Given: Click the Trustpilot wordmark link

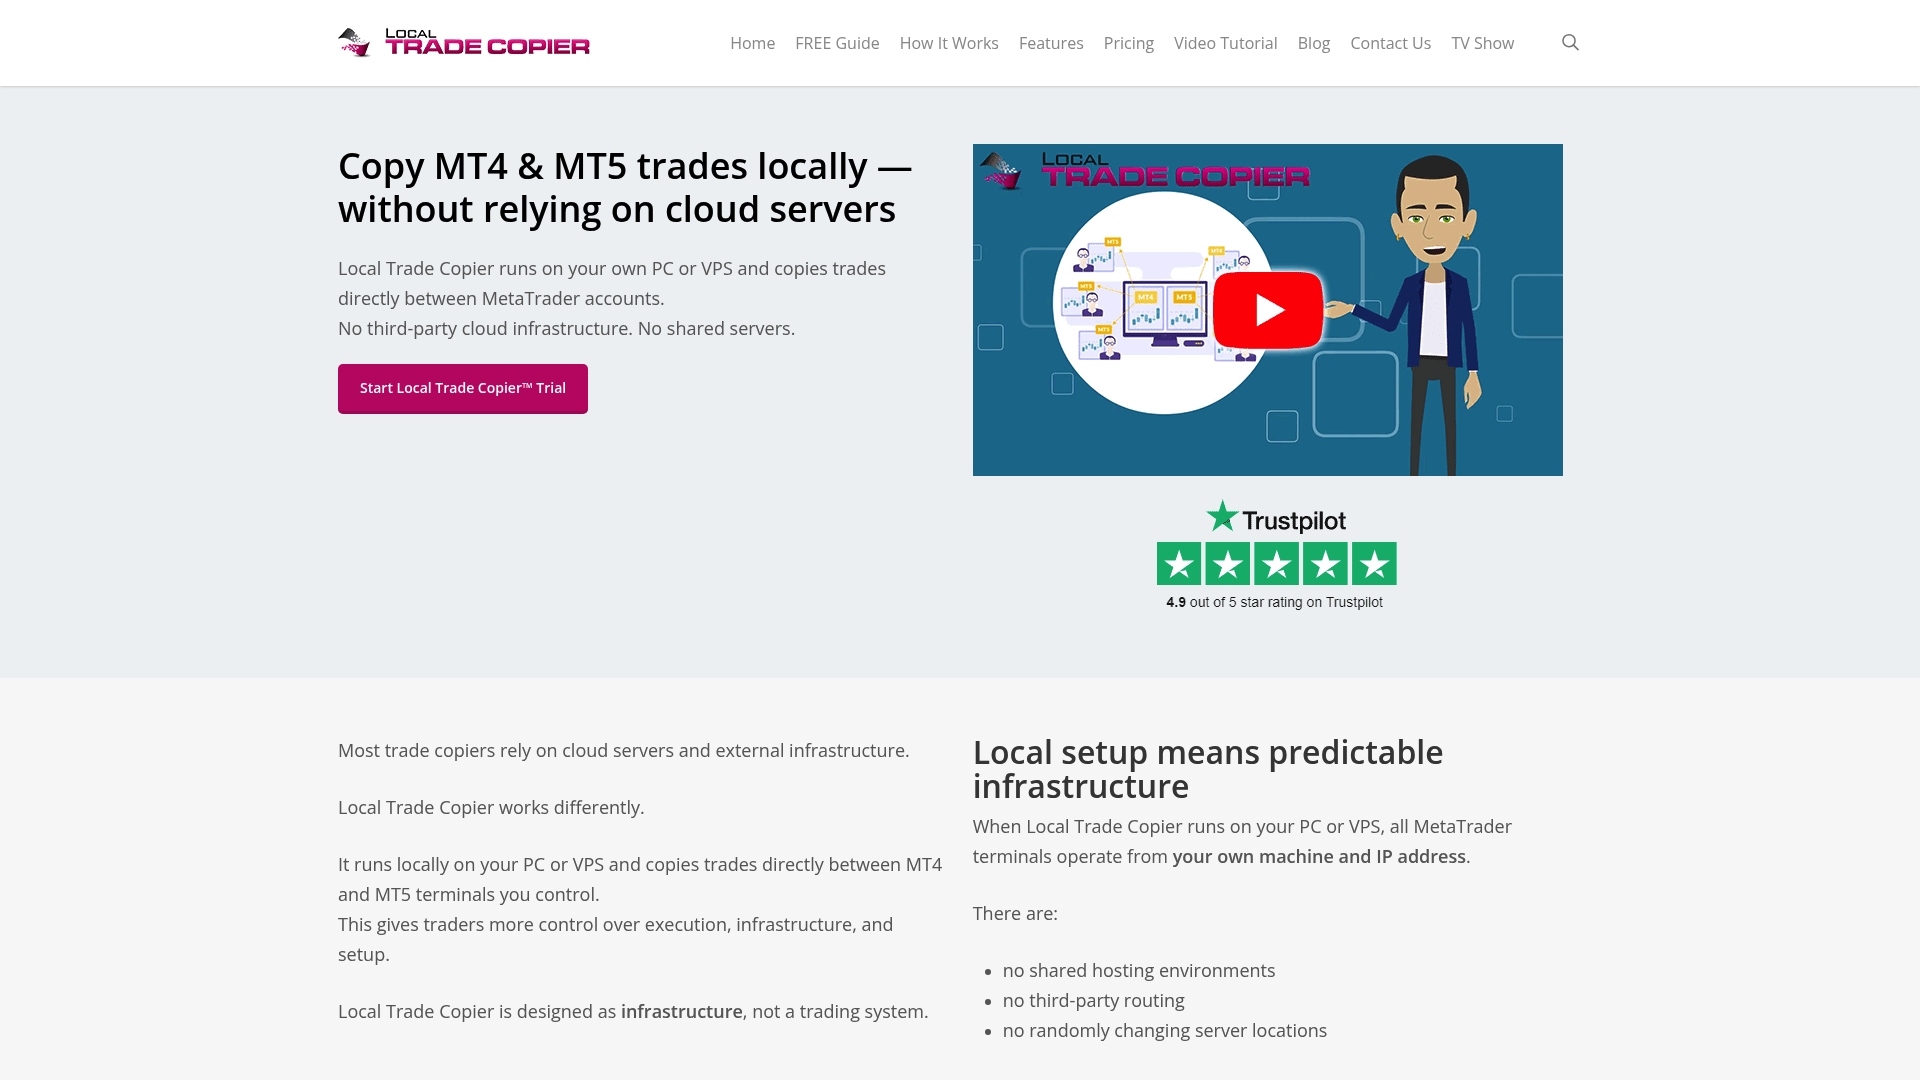Looking at the screenshot, I should coord(1295,518).
